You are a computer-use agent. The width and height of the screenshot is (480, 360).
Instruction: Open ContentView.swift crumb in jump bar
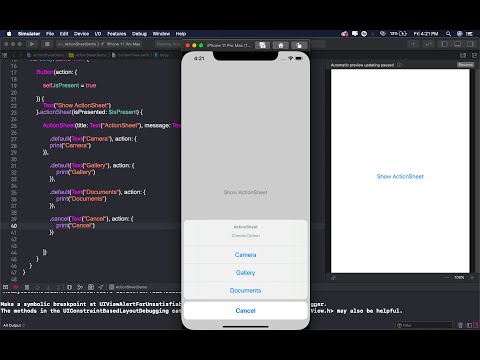[x=131, y=55]
